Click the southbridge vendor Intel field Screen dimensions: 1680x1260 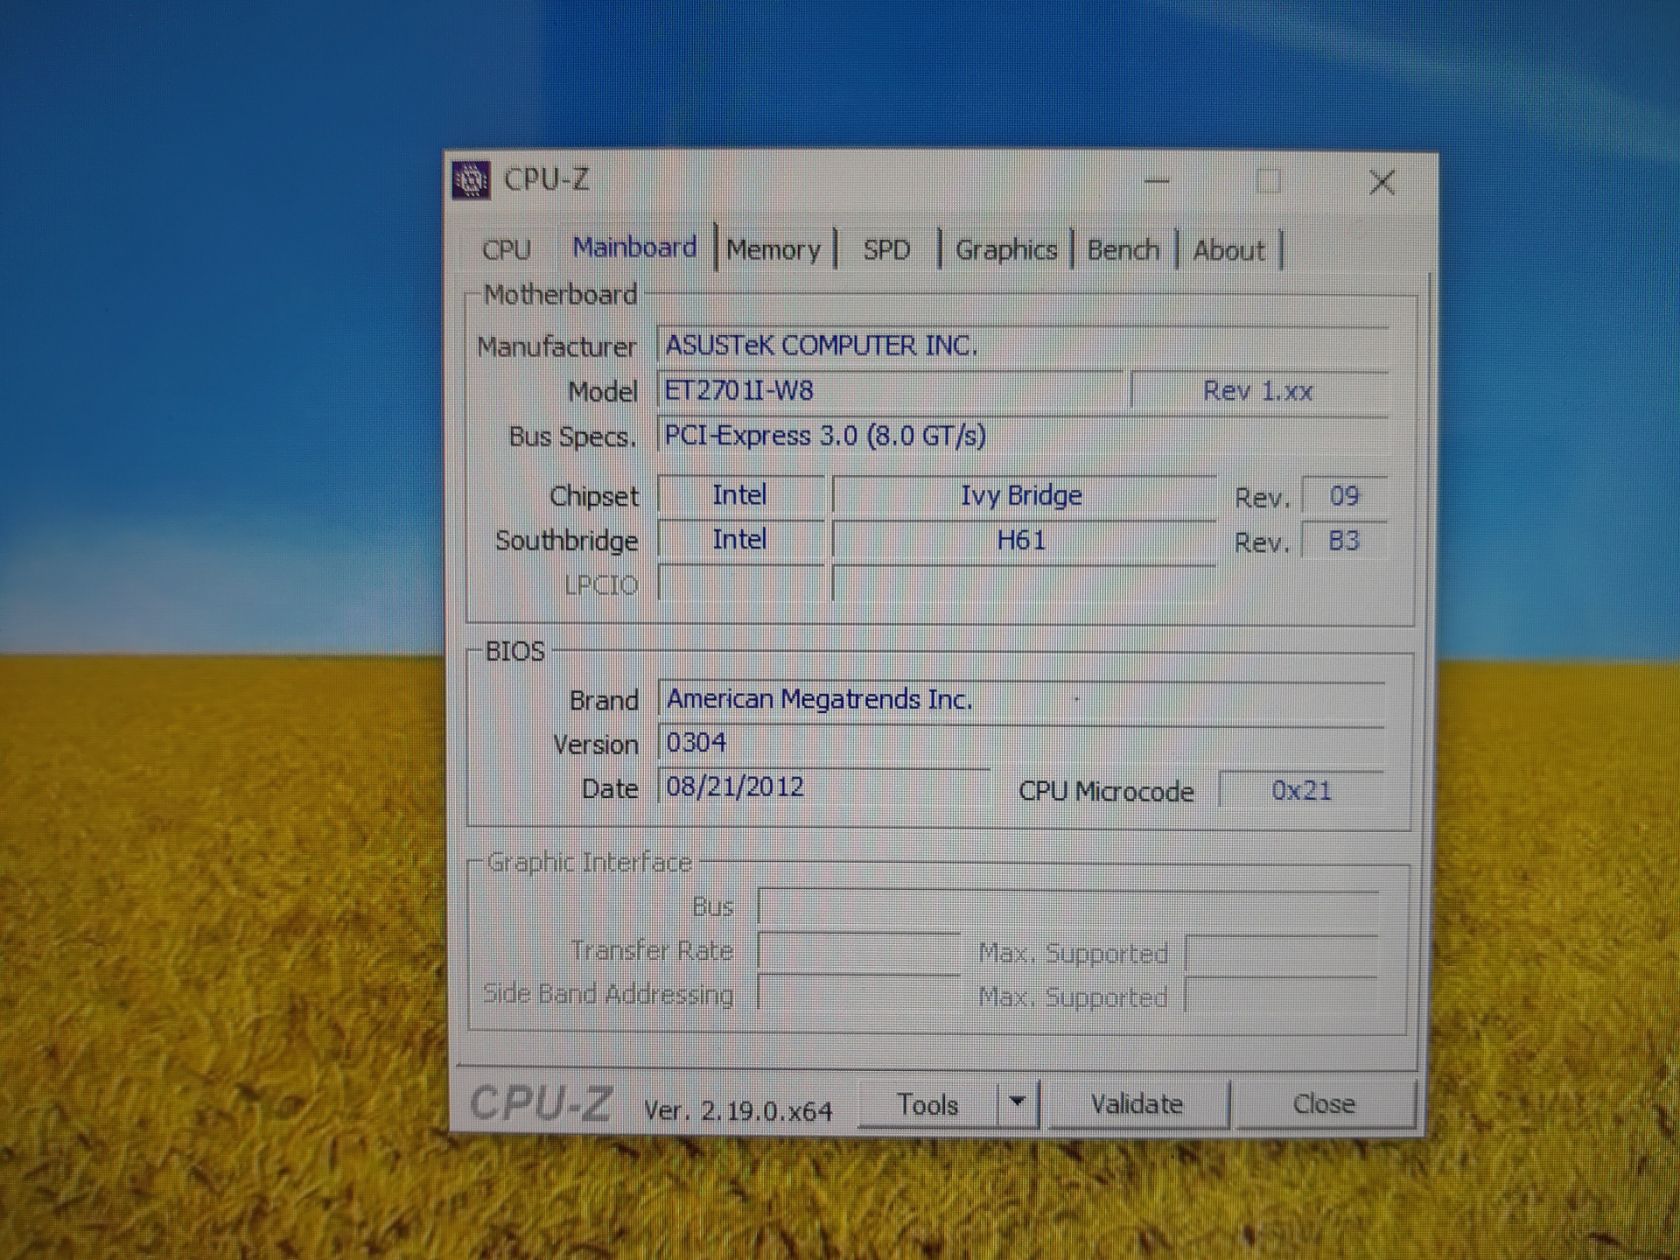pyautogui.click(x=740, y=540)
